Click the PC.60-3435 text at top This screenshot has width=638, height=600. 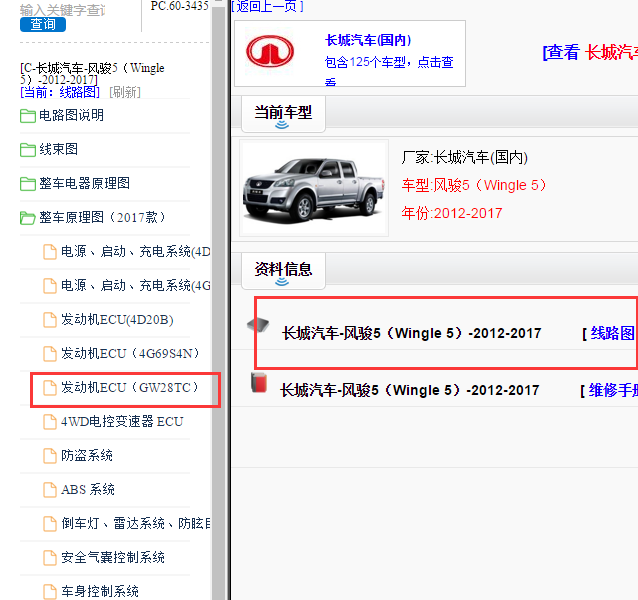pyautogui.click(x=179, y=6)
